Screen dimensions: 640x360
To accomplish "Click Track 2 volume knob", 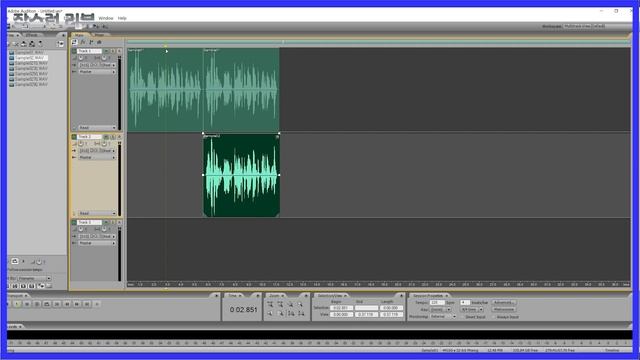I will pos(80,144).
